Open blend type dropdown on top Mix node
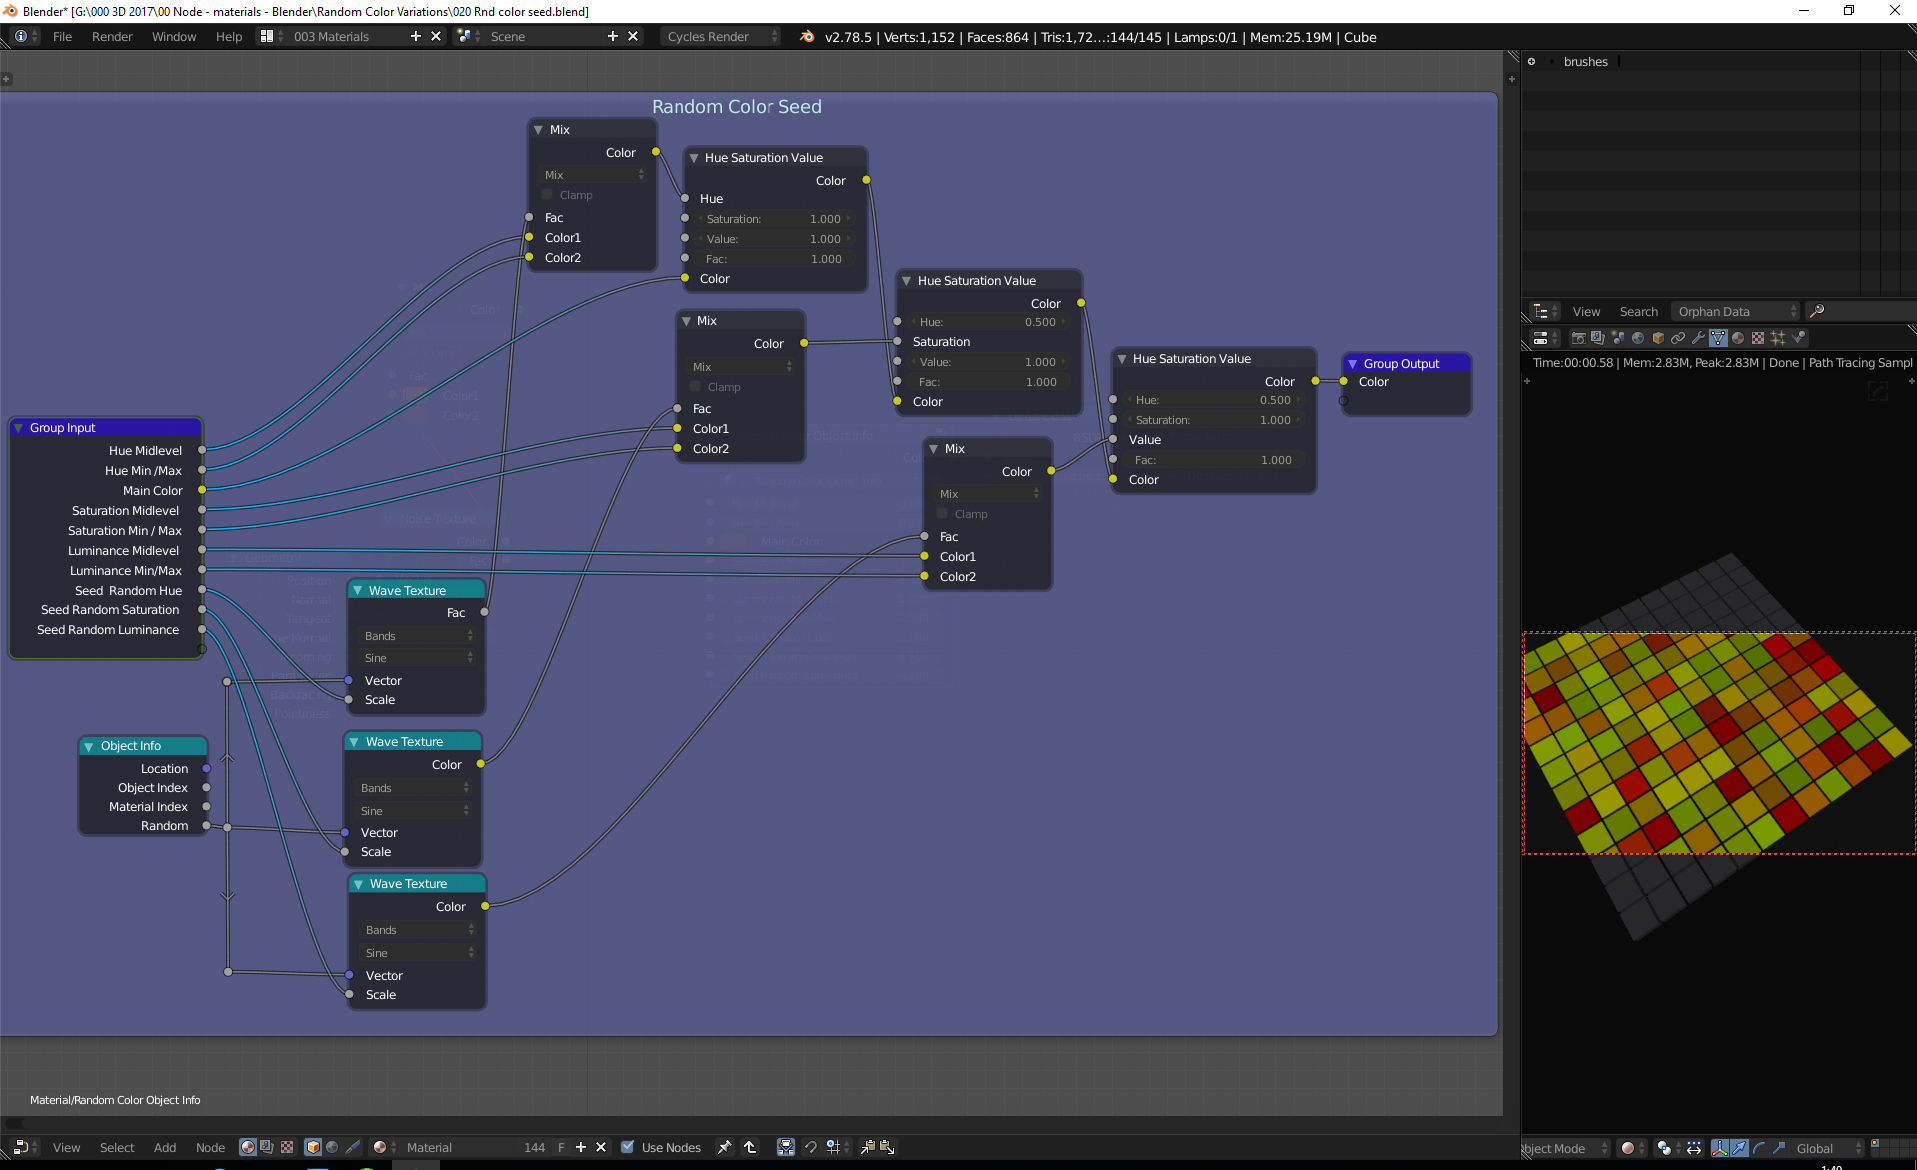 (x=593, y=175)
